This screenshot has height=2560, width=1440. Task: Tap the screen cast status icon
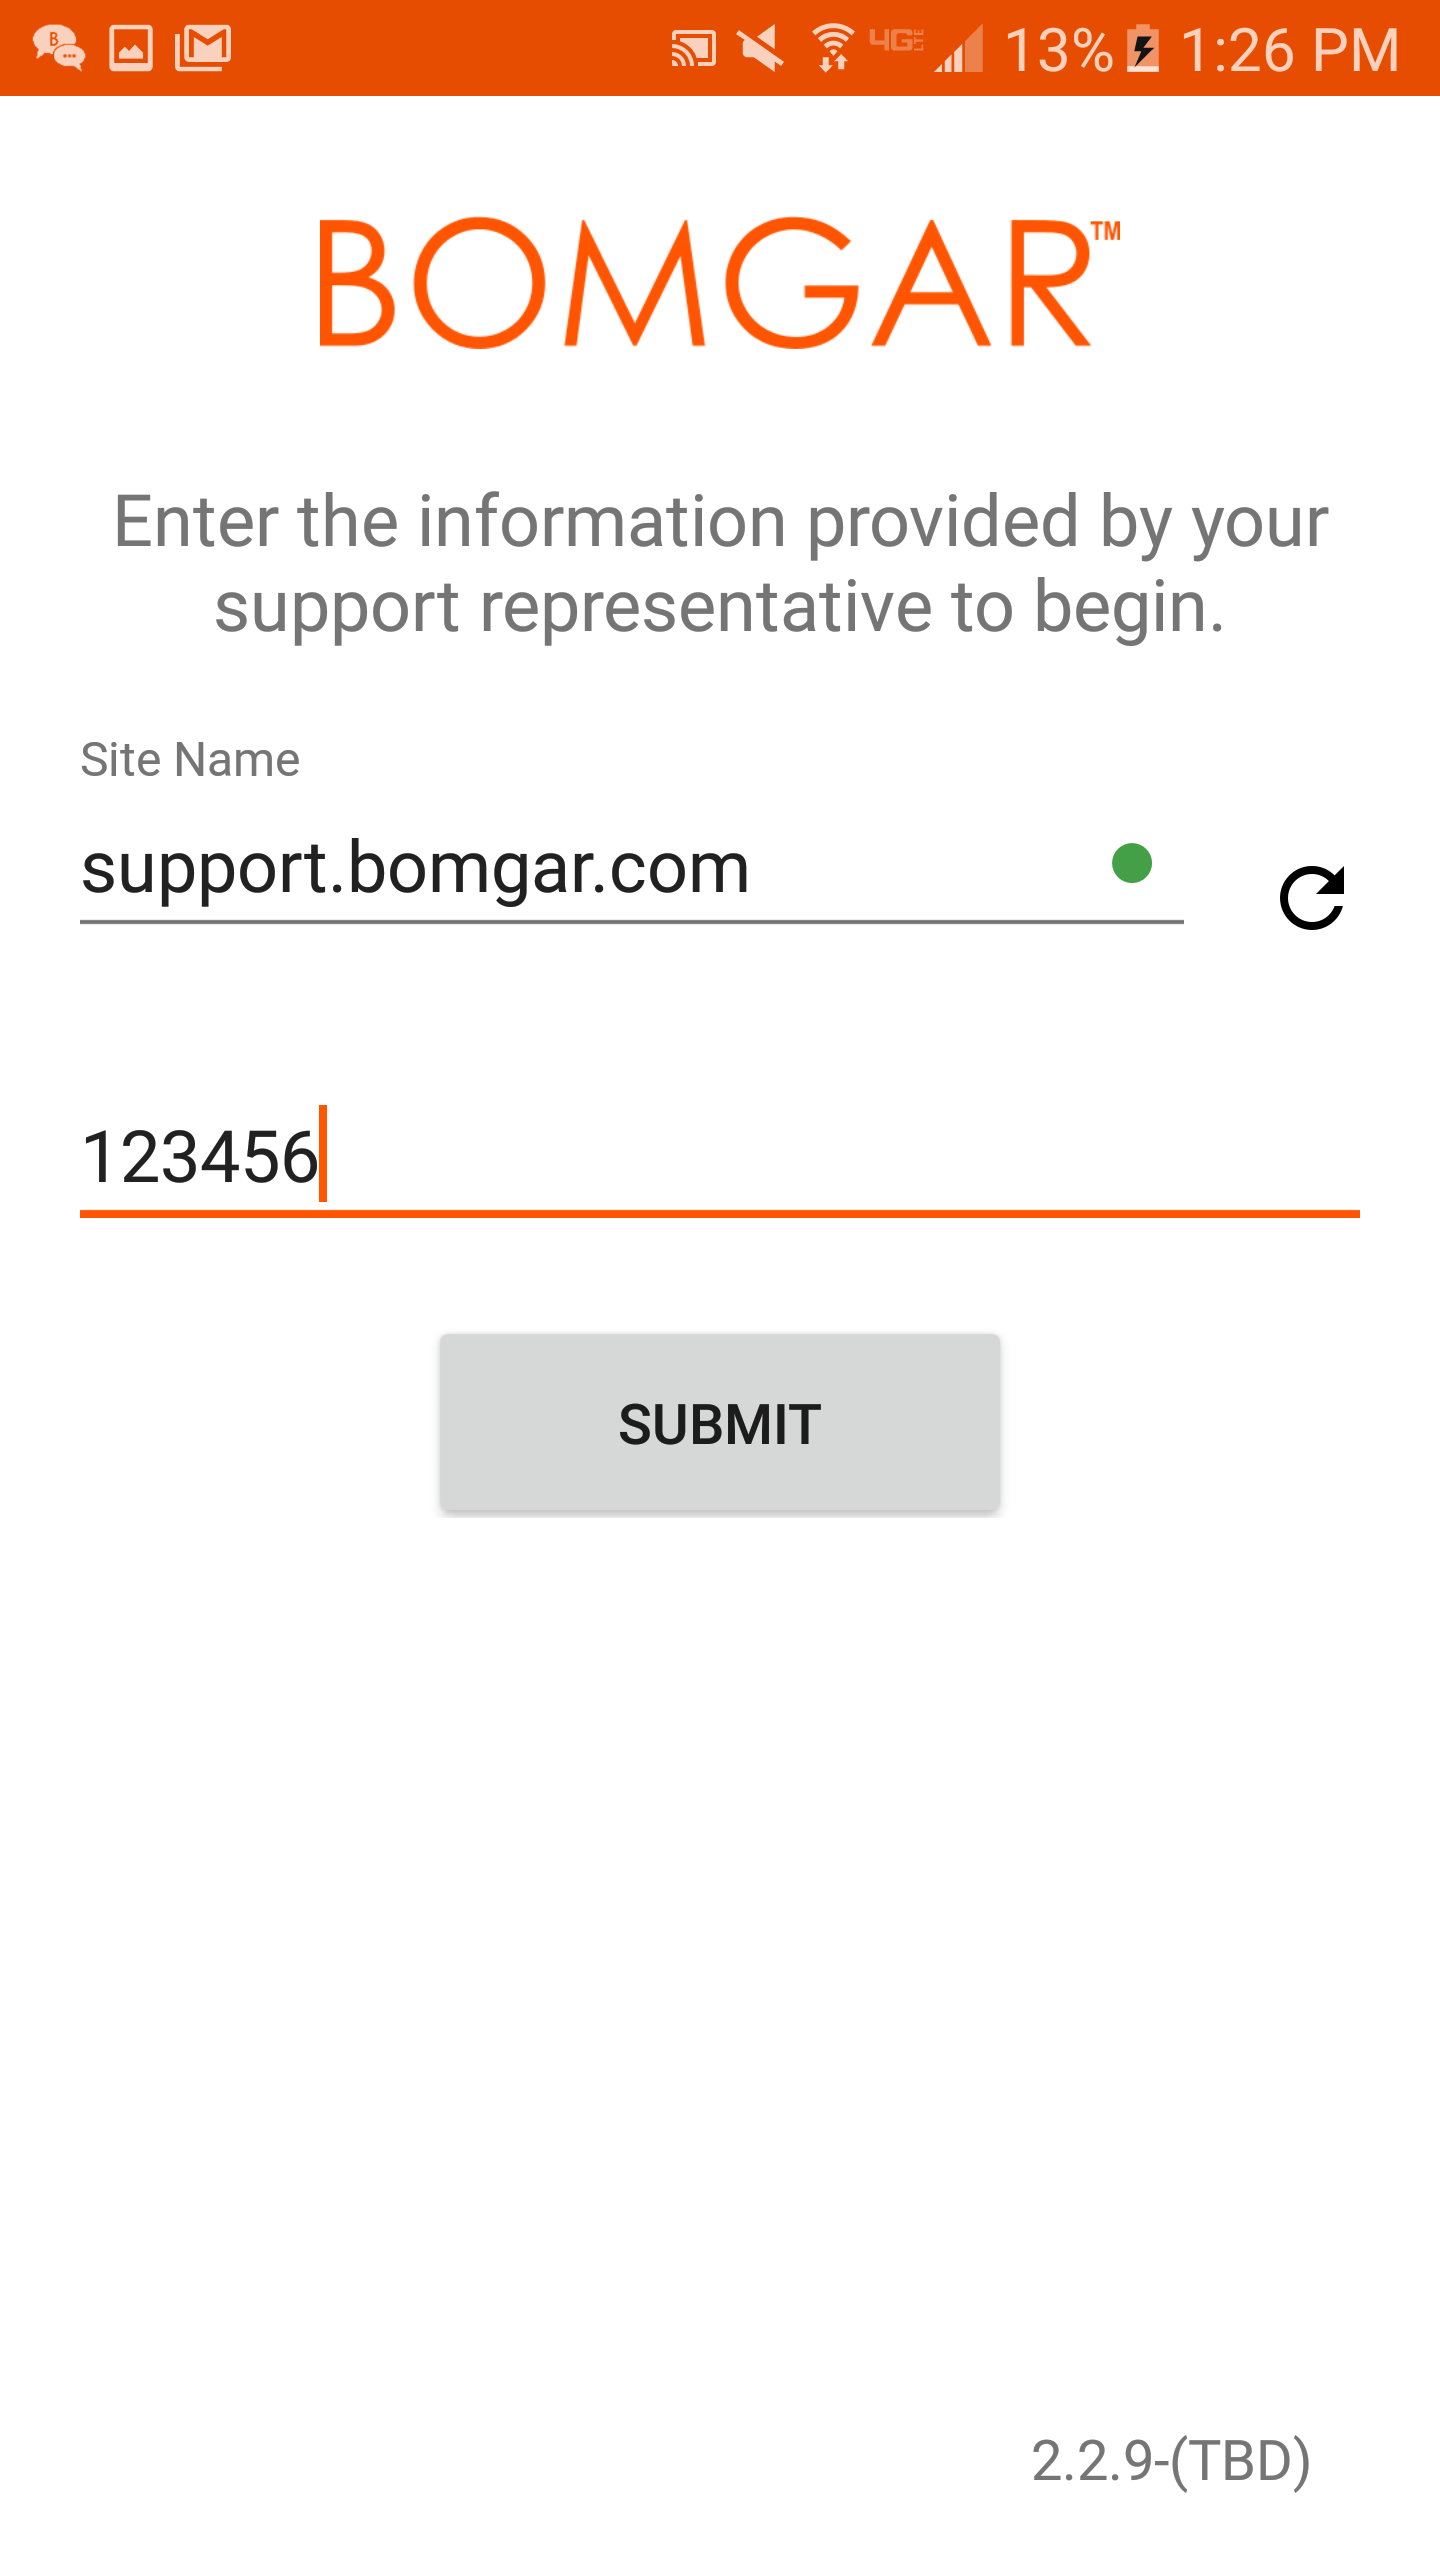point(693,49)
